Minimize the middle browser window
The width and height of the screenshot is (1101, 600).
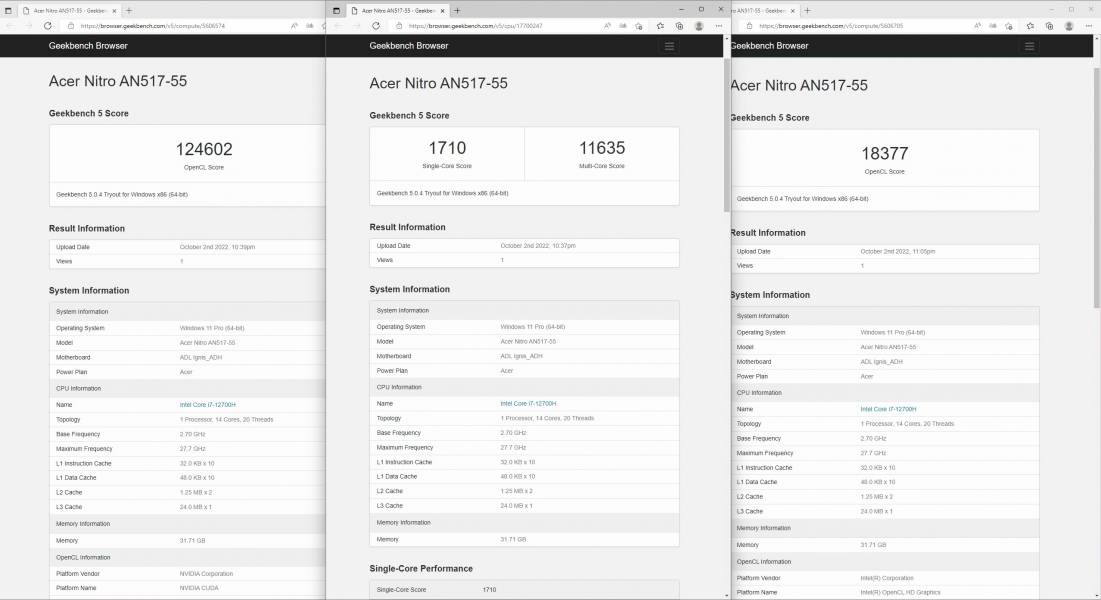pos(681,9)
